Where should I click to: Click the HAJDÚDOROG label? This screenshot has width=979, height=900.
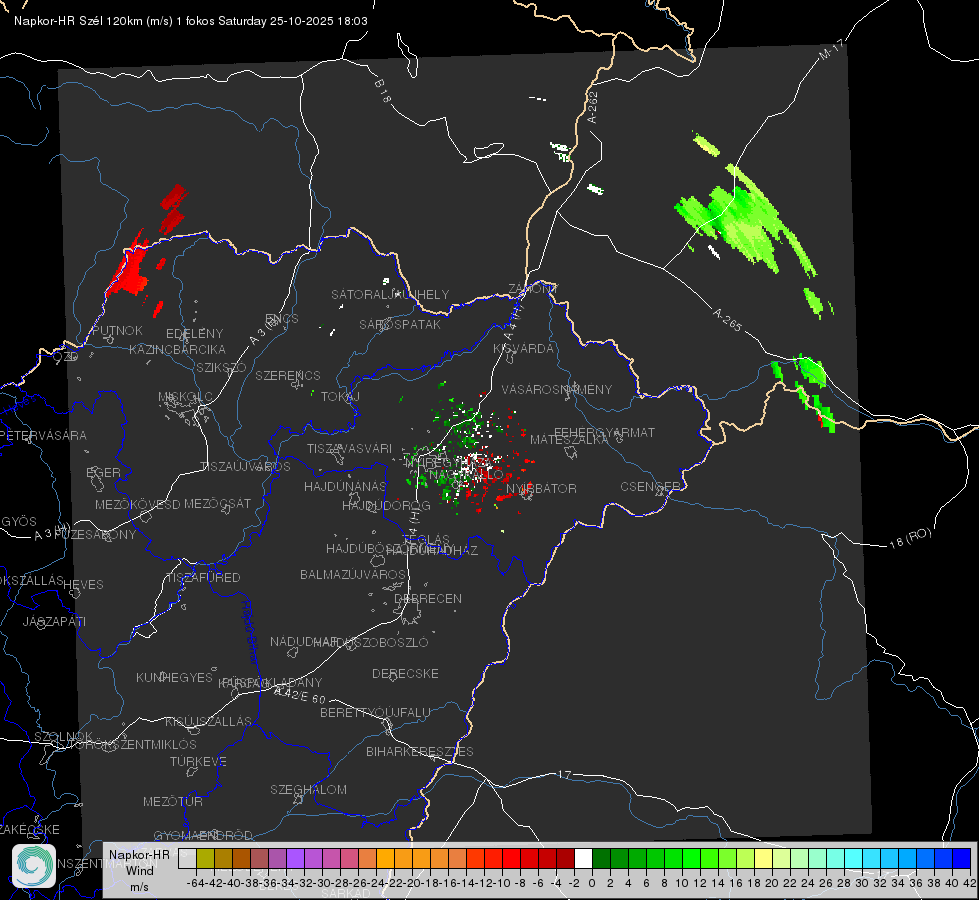click(x=386, y=505)
